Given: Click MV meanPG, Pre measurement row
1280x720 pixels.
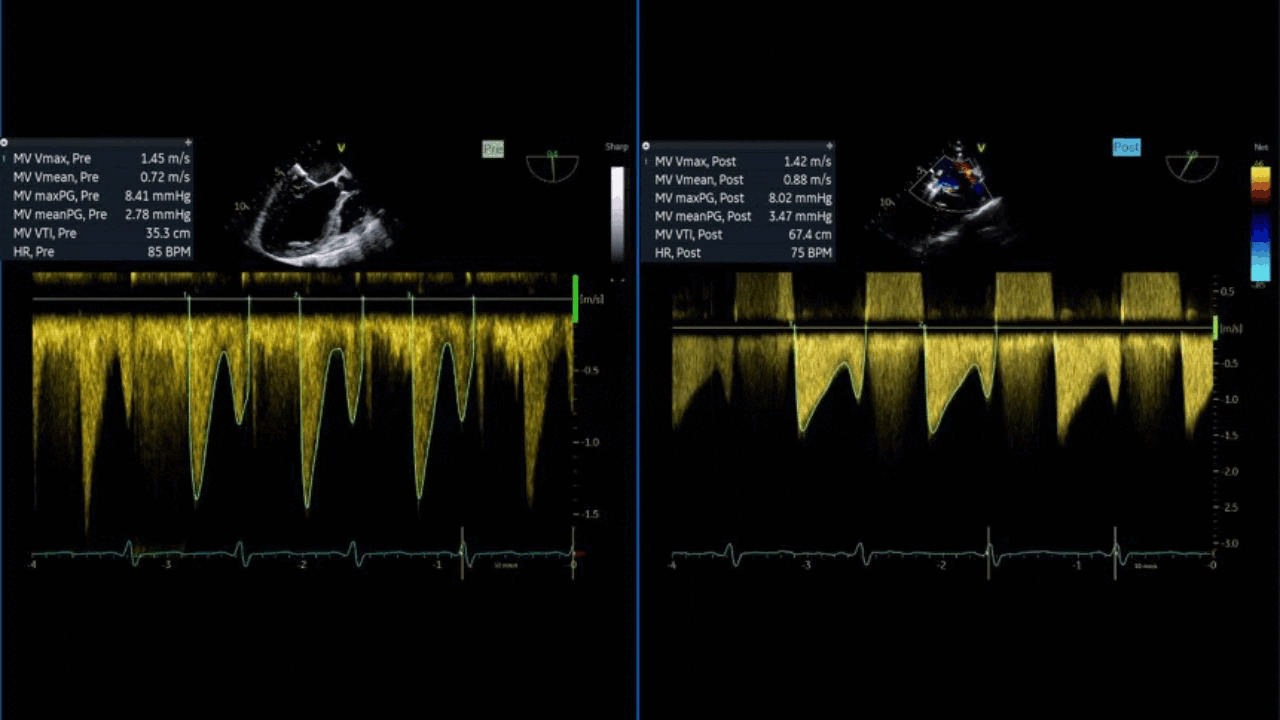Looking at the screenshot, I should (100, 214).
